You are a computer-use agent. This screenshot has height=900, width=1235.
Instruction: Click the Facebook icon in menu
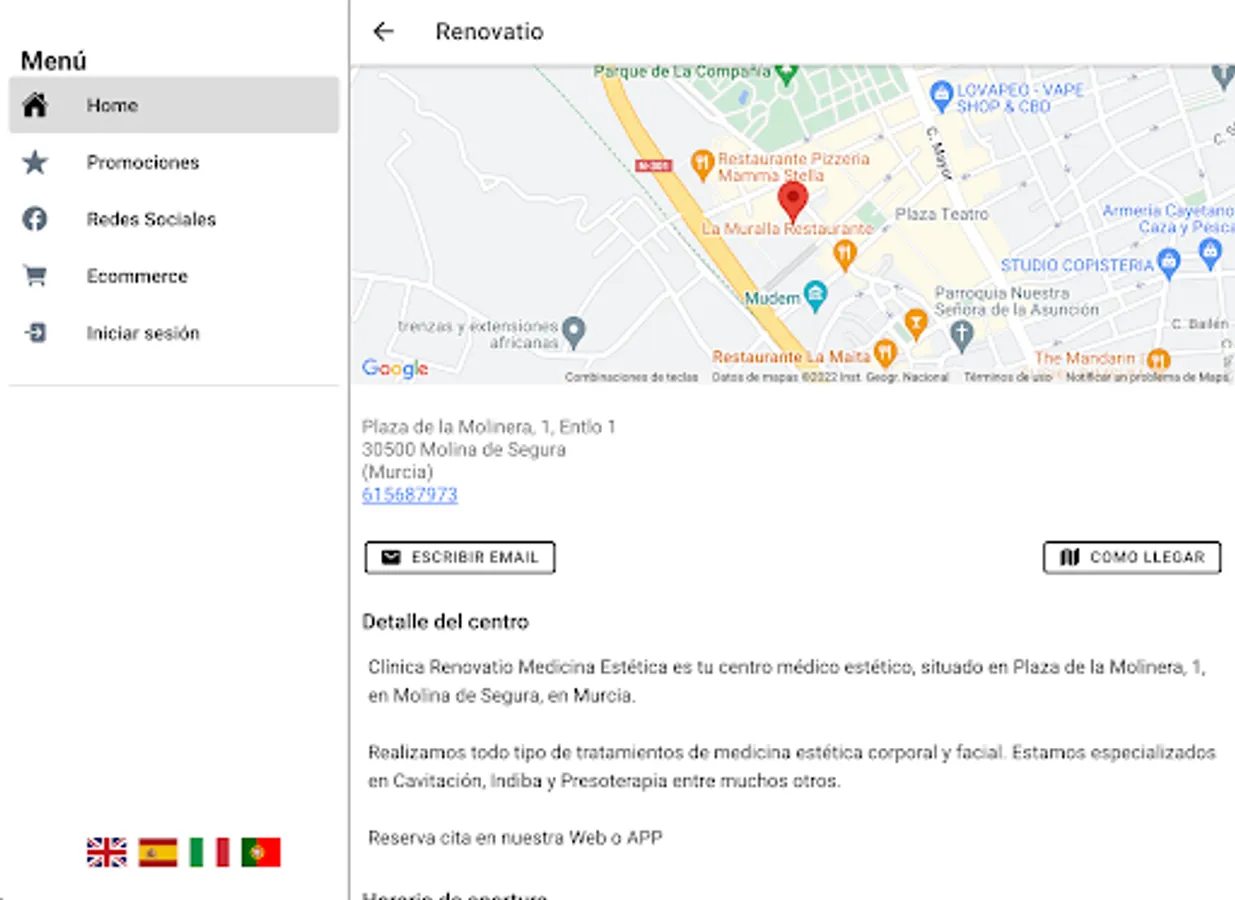(35, 219)
